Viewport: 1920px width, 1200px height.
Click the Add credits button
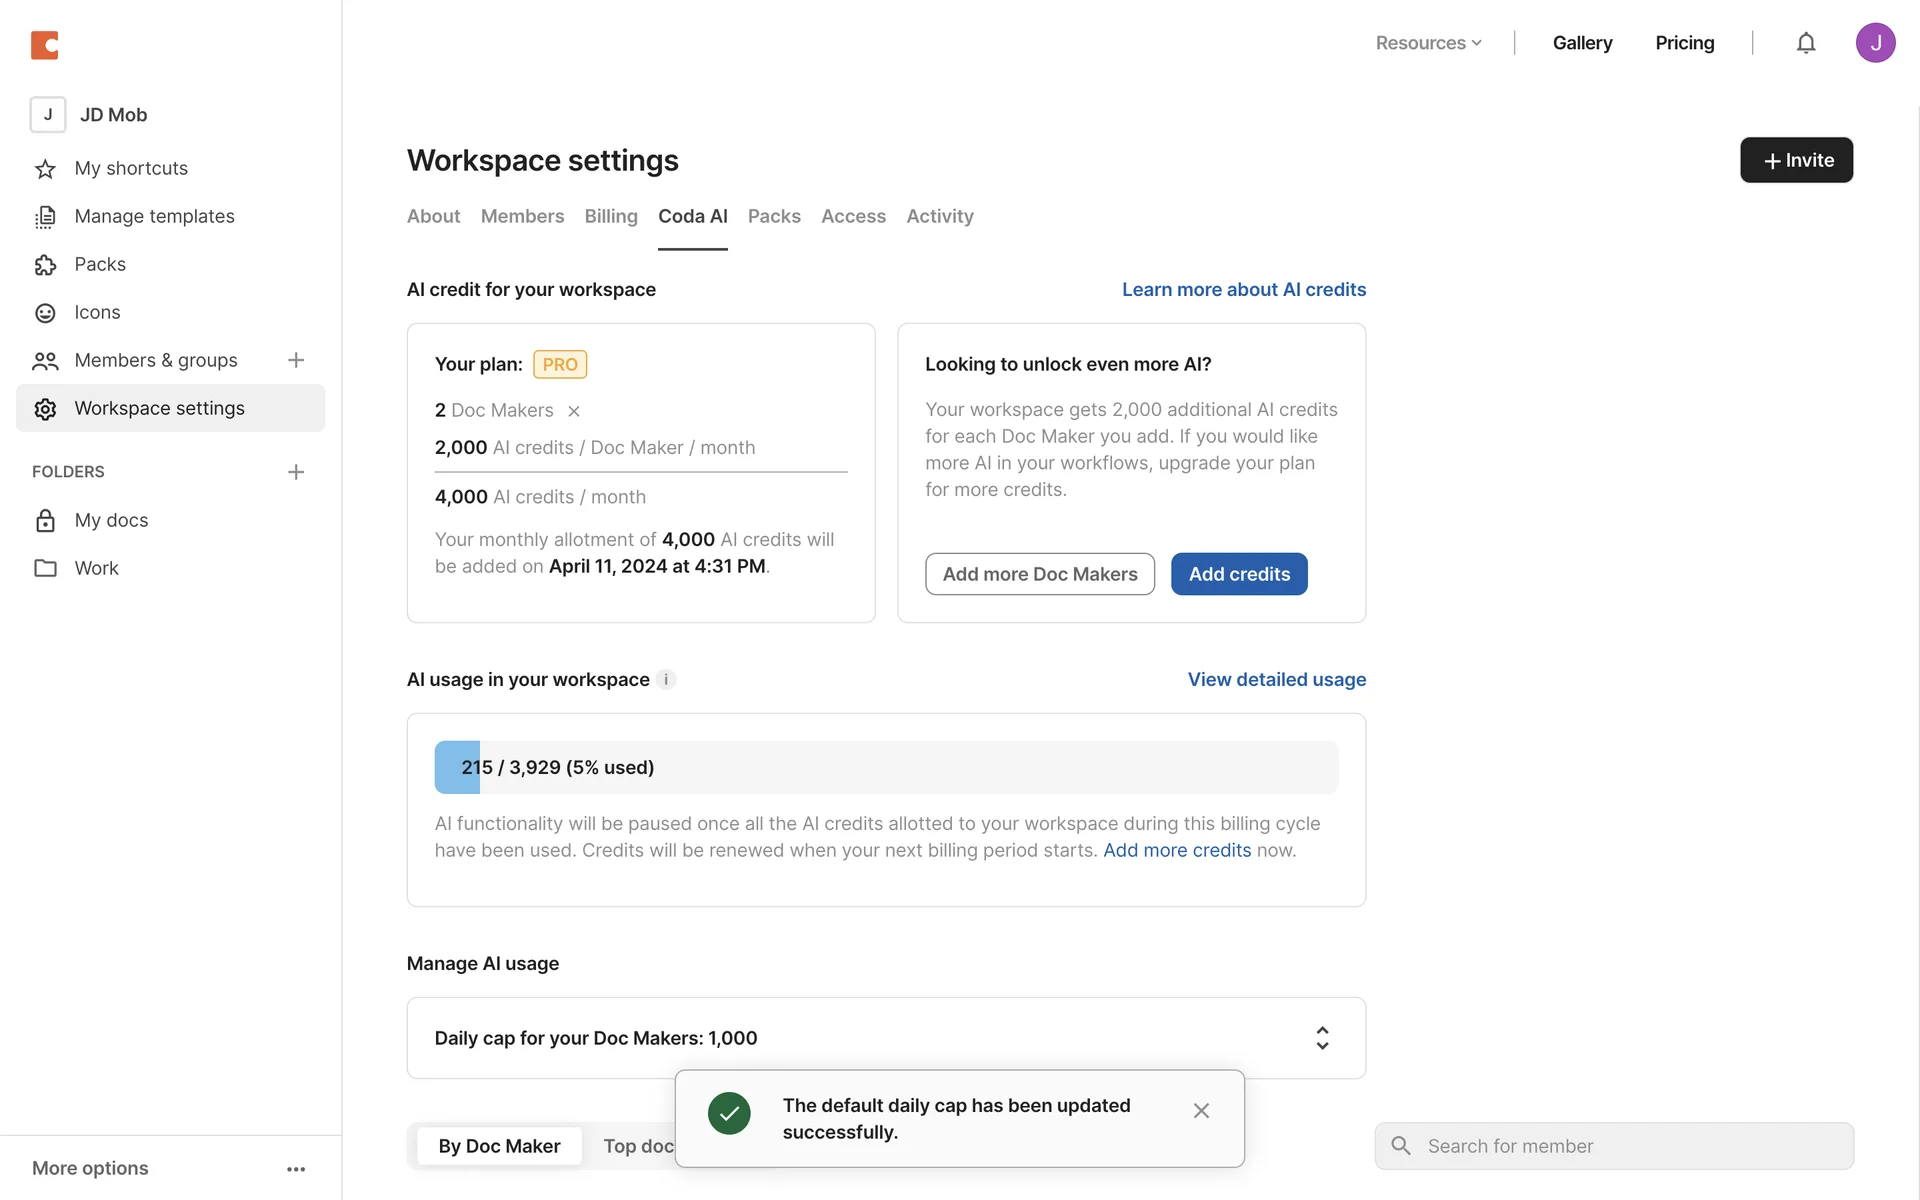(x=1239, y=574)
